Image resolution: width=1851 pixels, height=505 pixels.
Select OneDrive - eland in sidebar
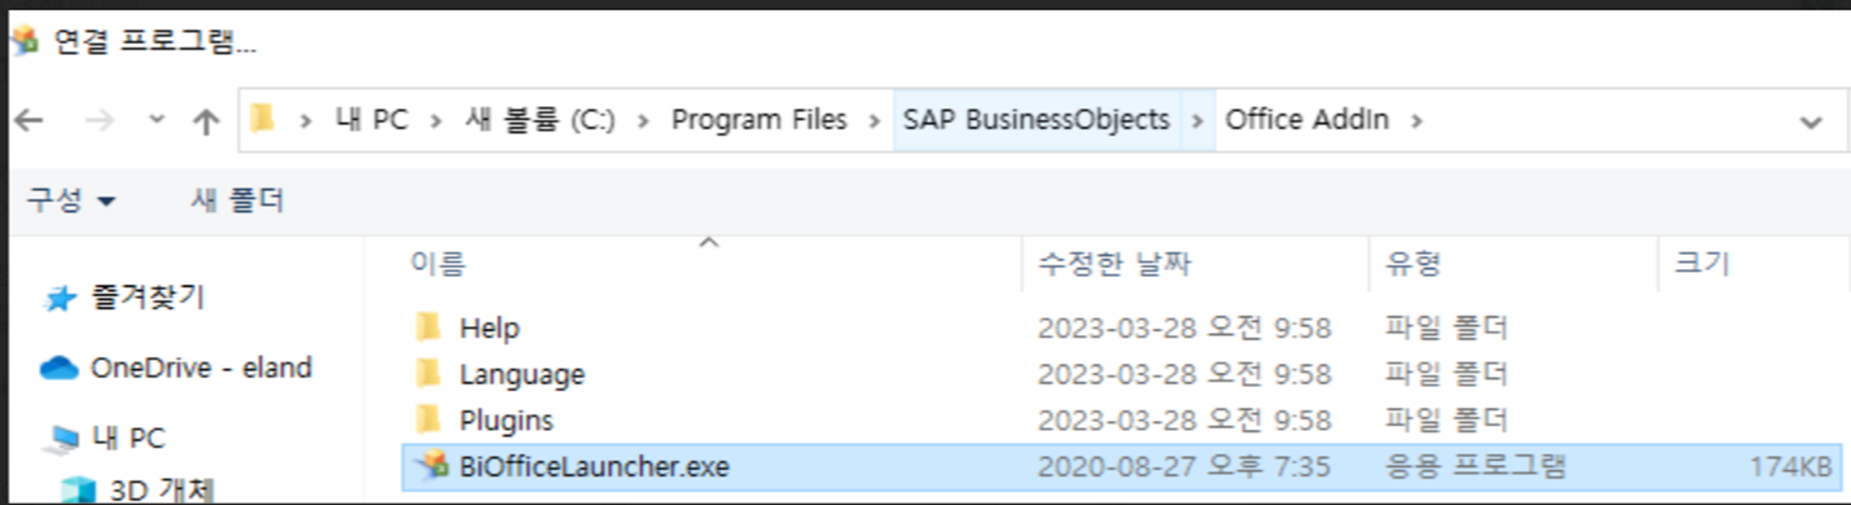click(x=200, y=368)
